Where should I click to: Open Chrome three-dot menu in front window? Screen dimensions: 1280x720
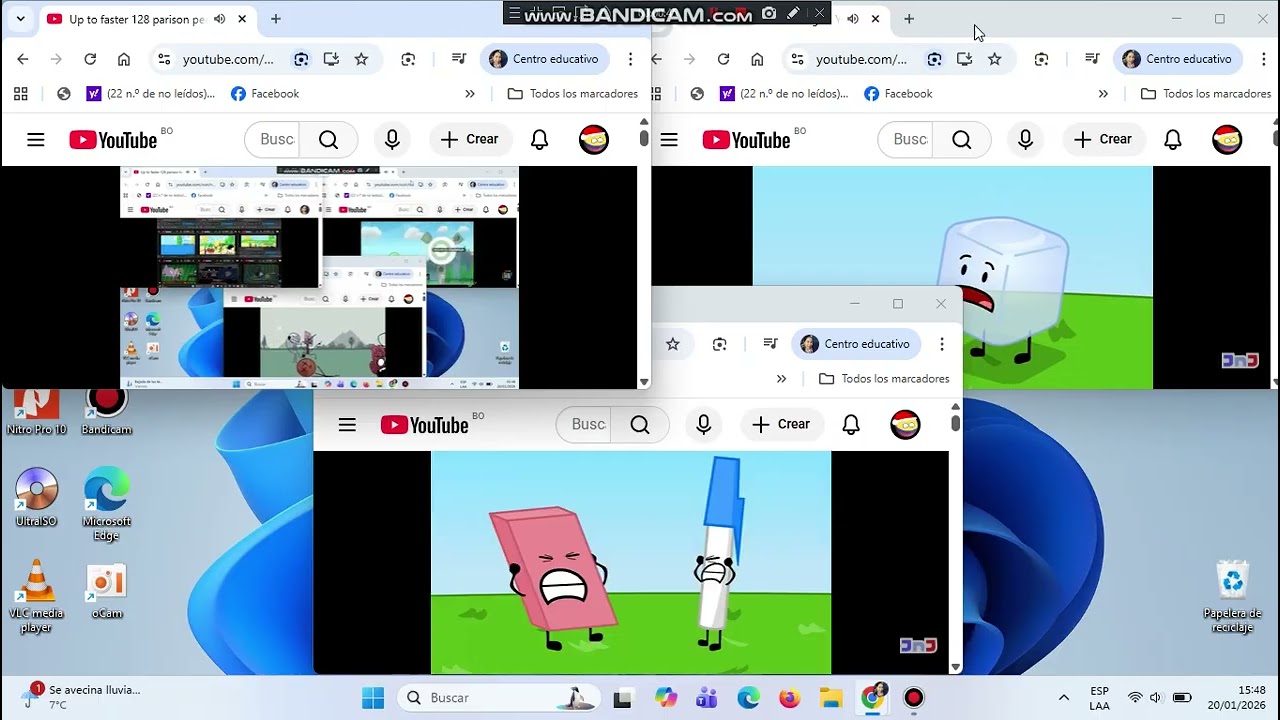(941, 344)
